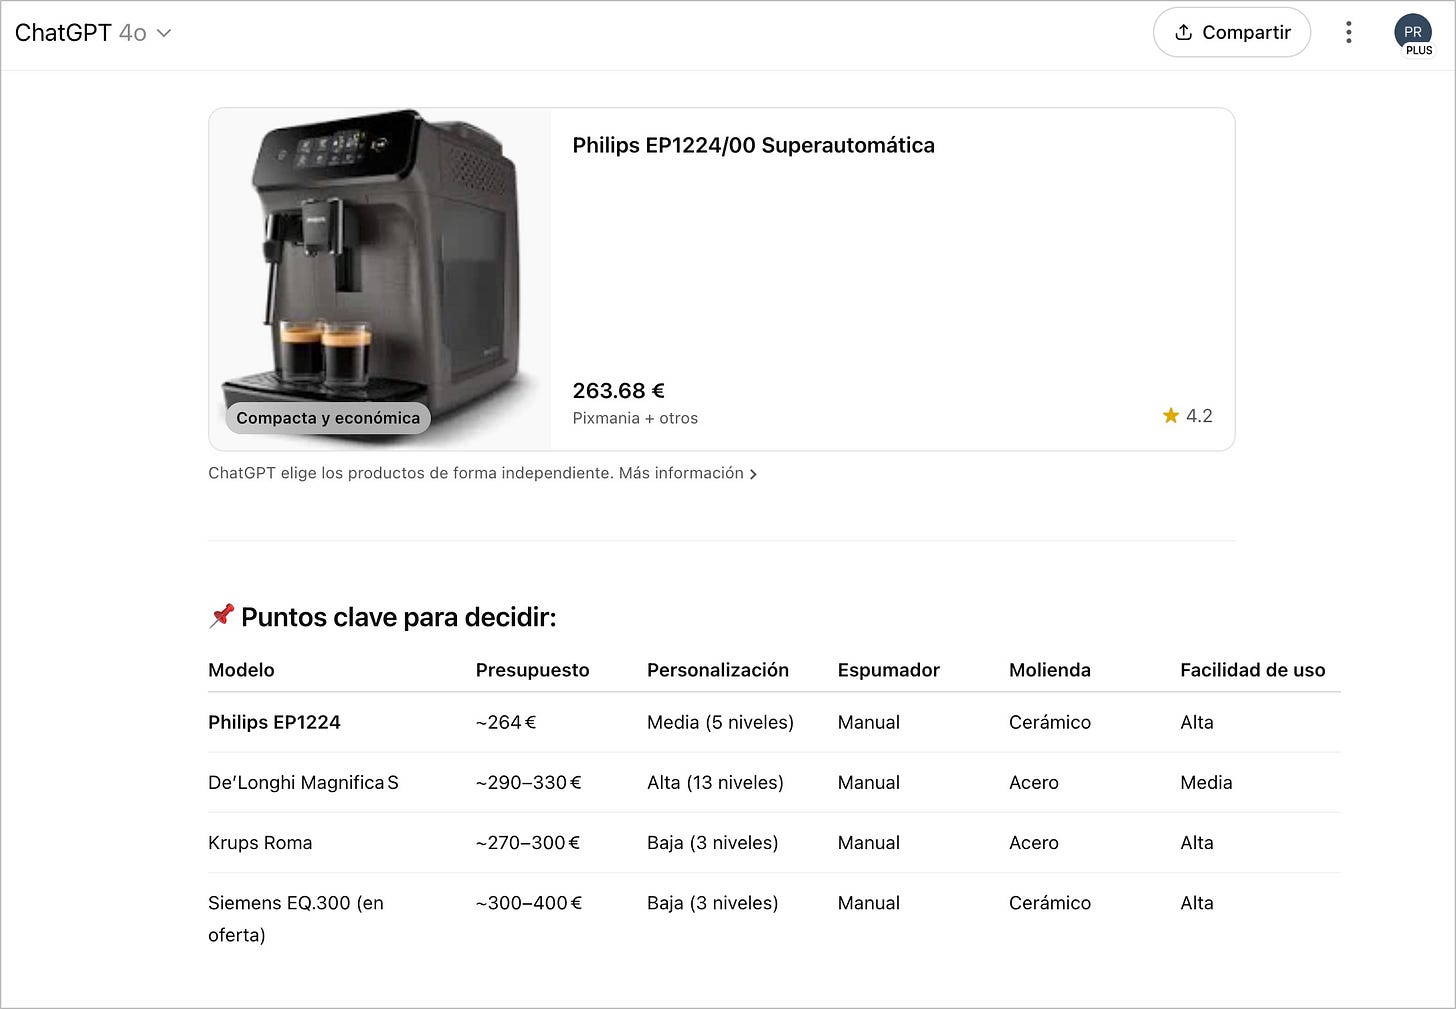This screenshot has width=1456, height=1009.
Task: Select the Modelo column header
Action: (241, 670)
